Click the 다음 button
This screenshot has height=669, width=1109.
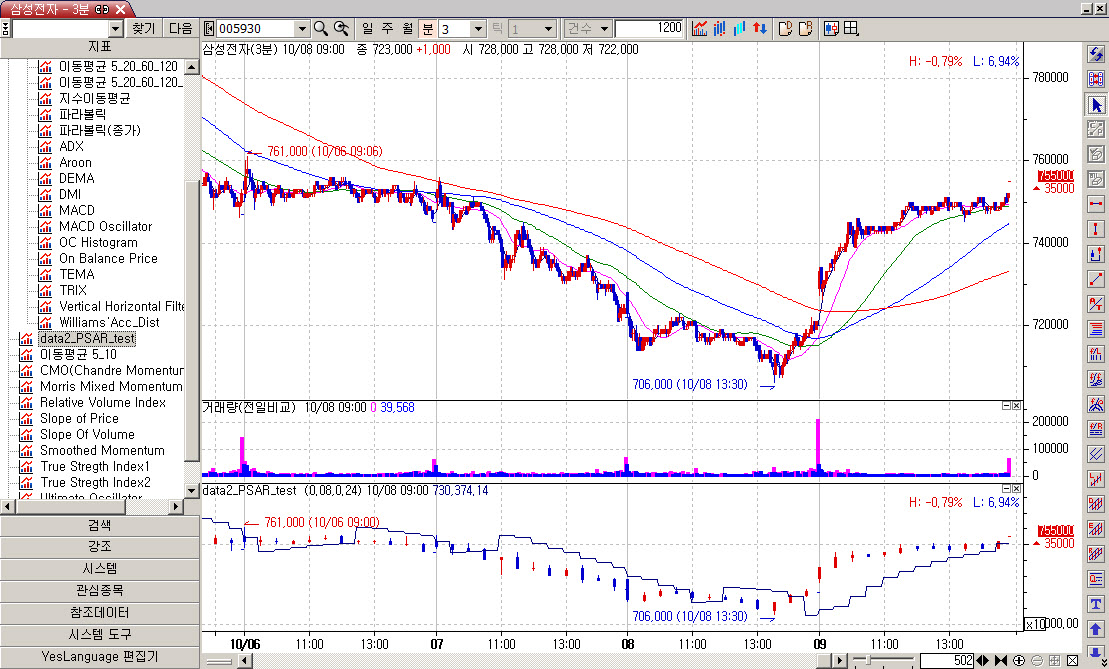pos(180,29)
